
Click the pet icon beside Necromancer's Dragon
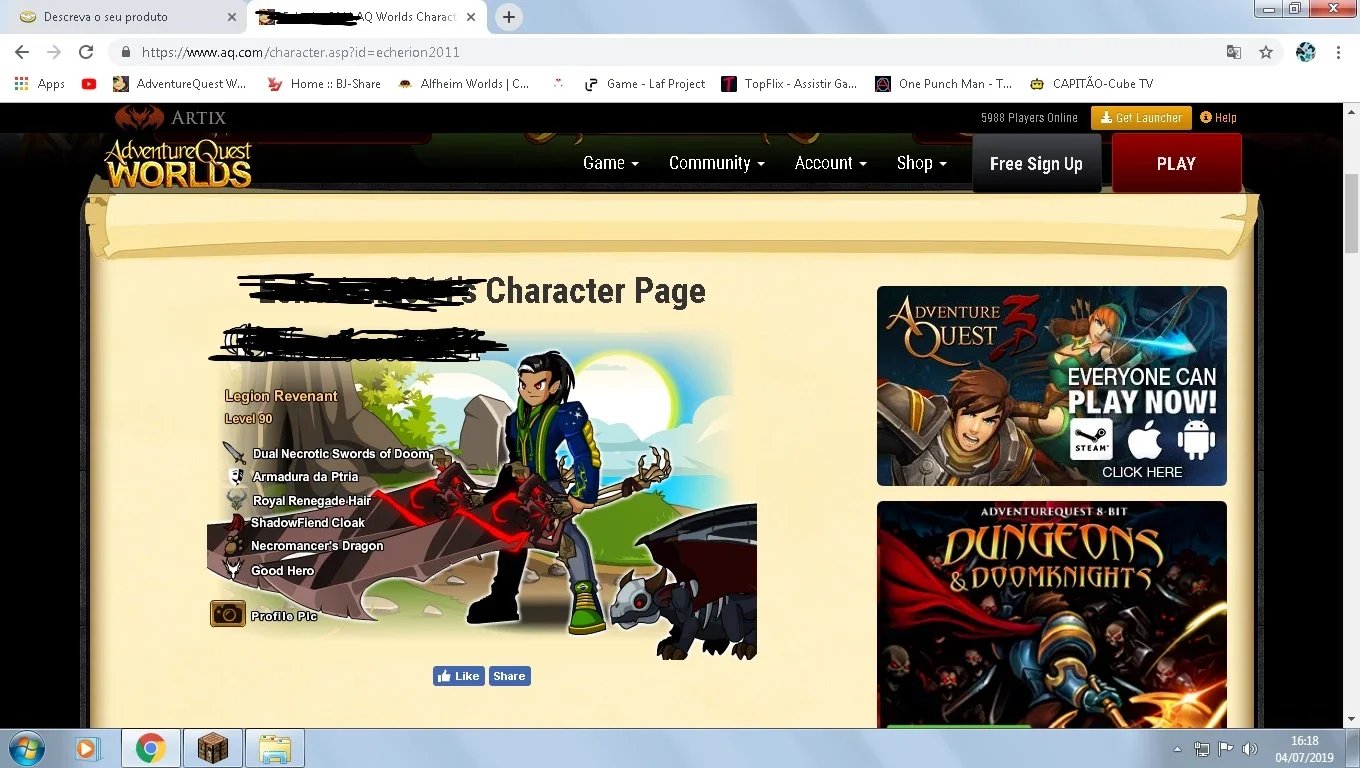233,546
